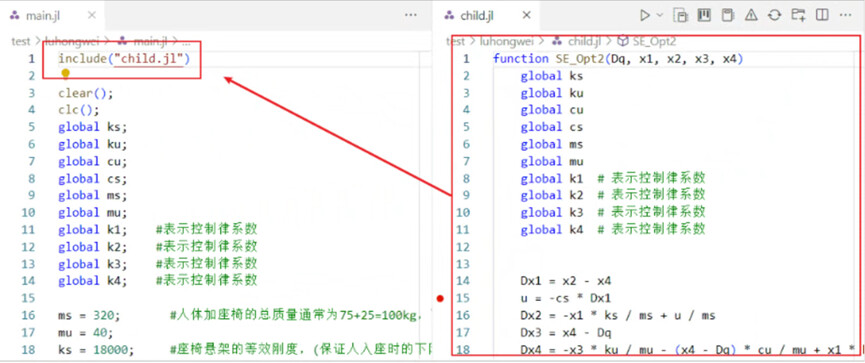Click 'global ks;' line in main.jl
Image resolution: width=865 pixels, height=363 pixels.
93,127
